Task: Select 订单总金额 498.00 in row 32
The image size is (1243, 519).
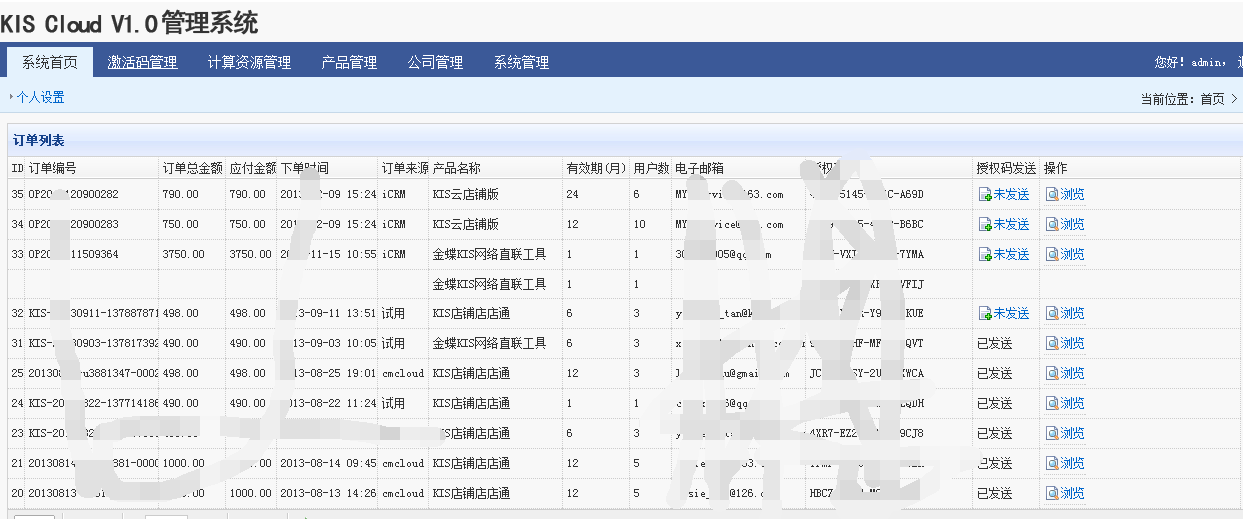Action: coord(180,314)
